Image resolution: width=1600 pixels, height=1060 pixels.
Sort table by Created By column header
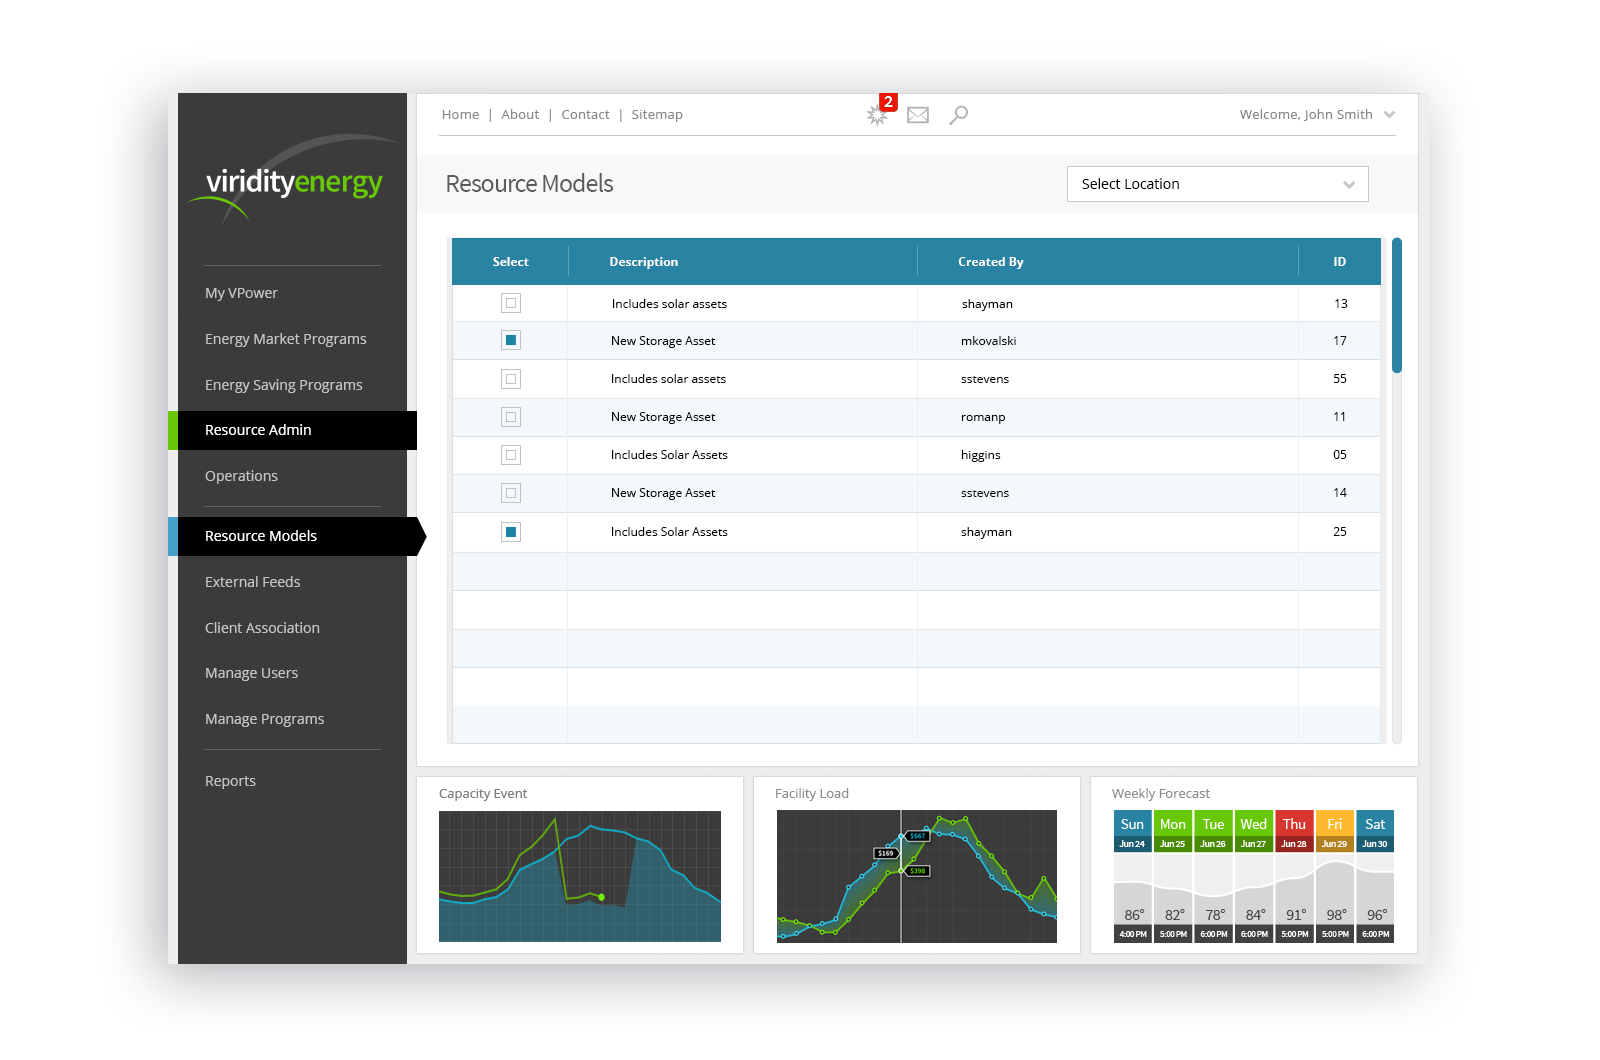tap(990, 262)
